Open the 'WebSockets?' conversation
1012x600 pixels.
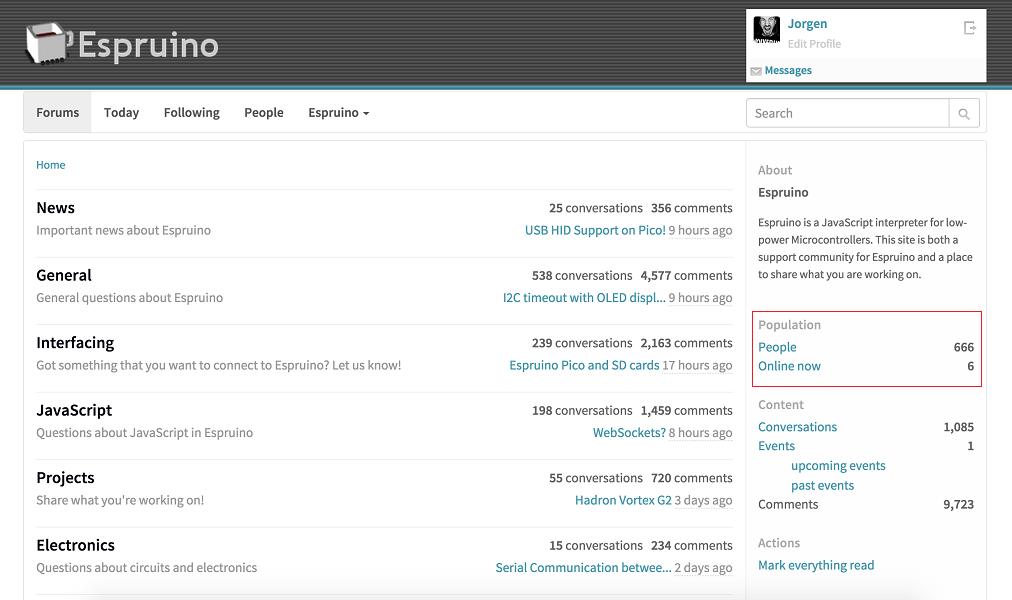[629, 433]
